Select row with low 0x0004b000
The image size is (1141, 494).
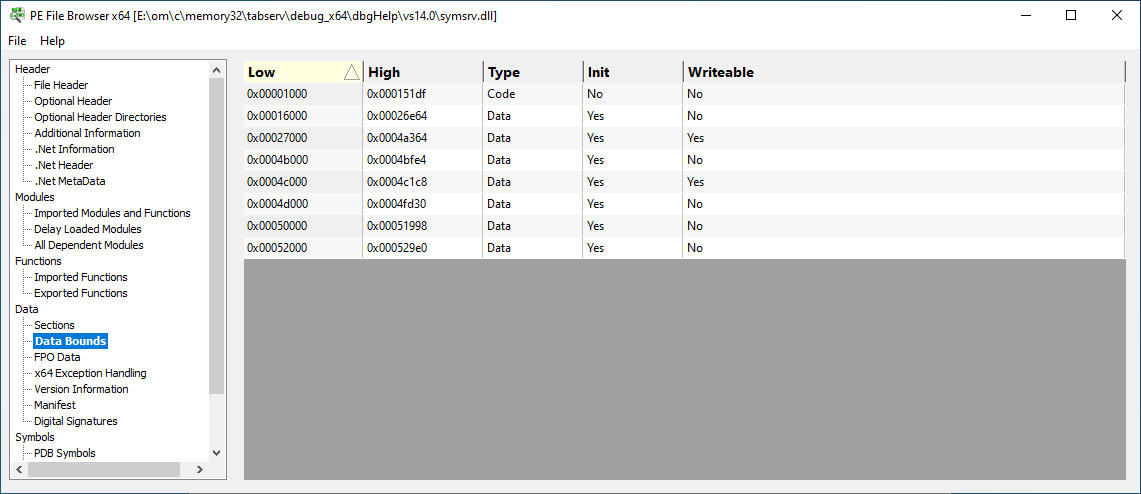click(x=685, y=159)
